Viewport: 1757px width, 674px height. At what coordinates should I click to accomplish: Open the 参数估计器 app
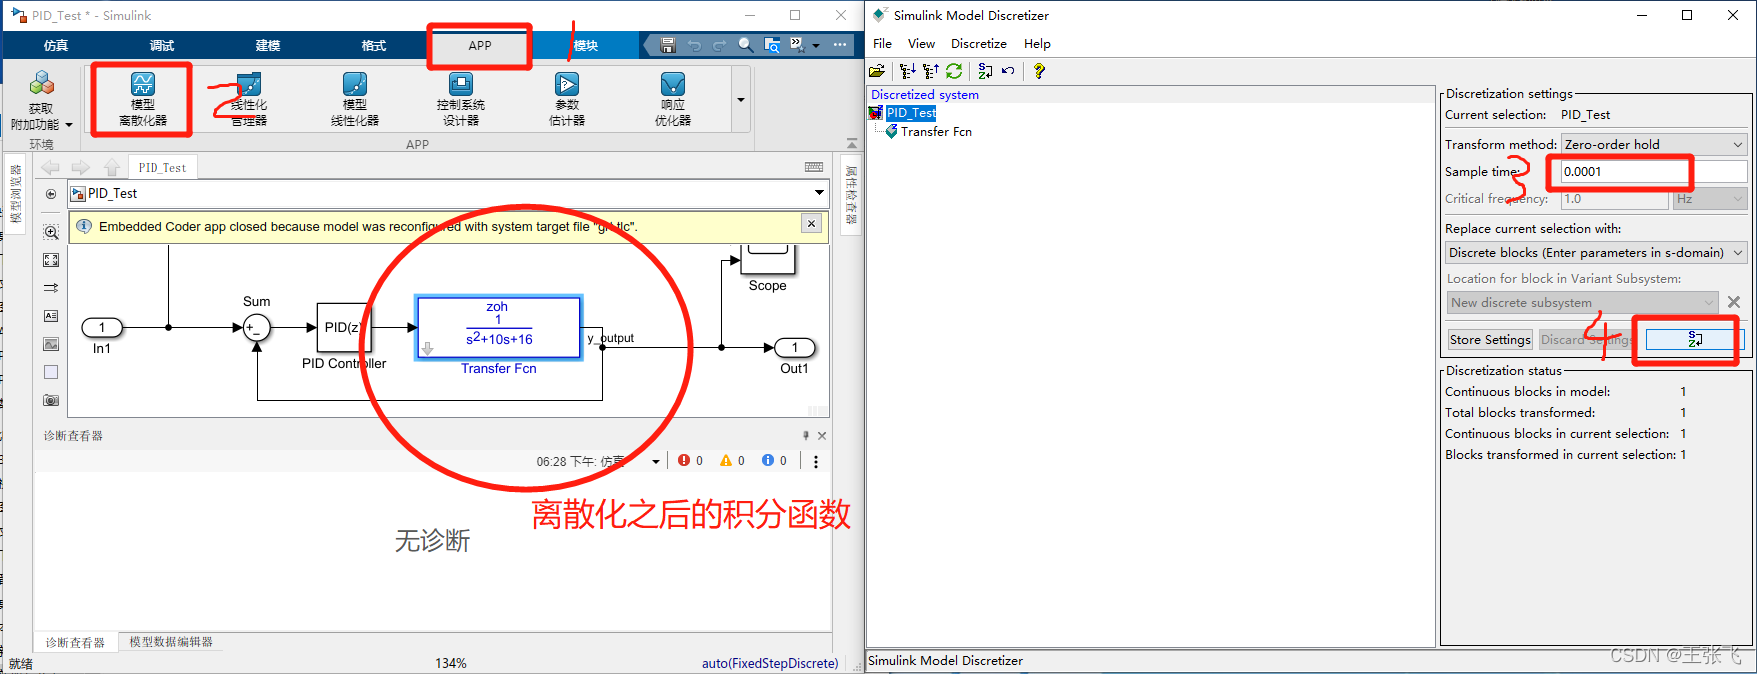click(567, 99)
